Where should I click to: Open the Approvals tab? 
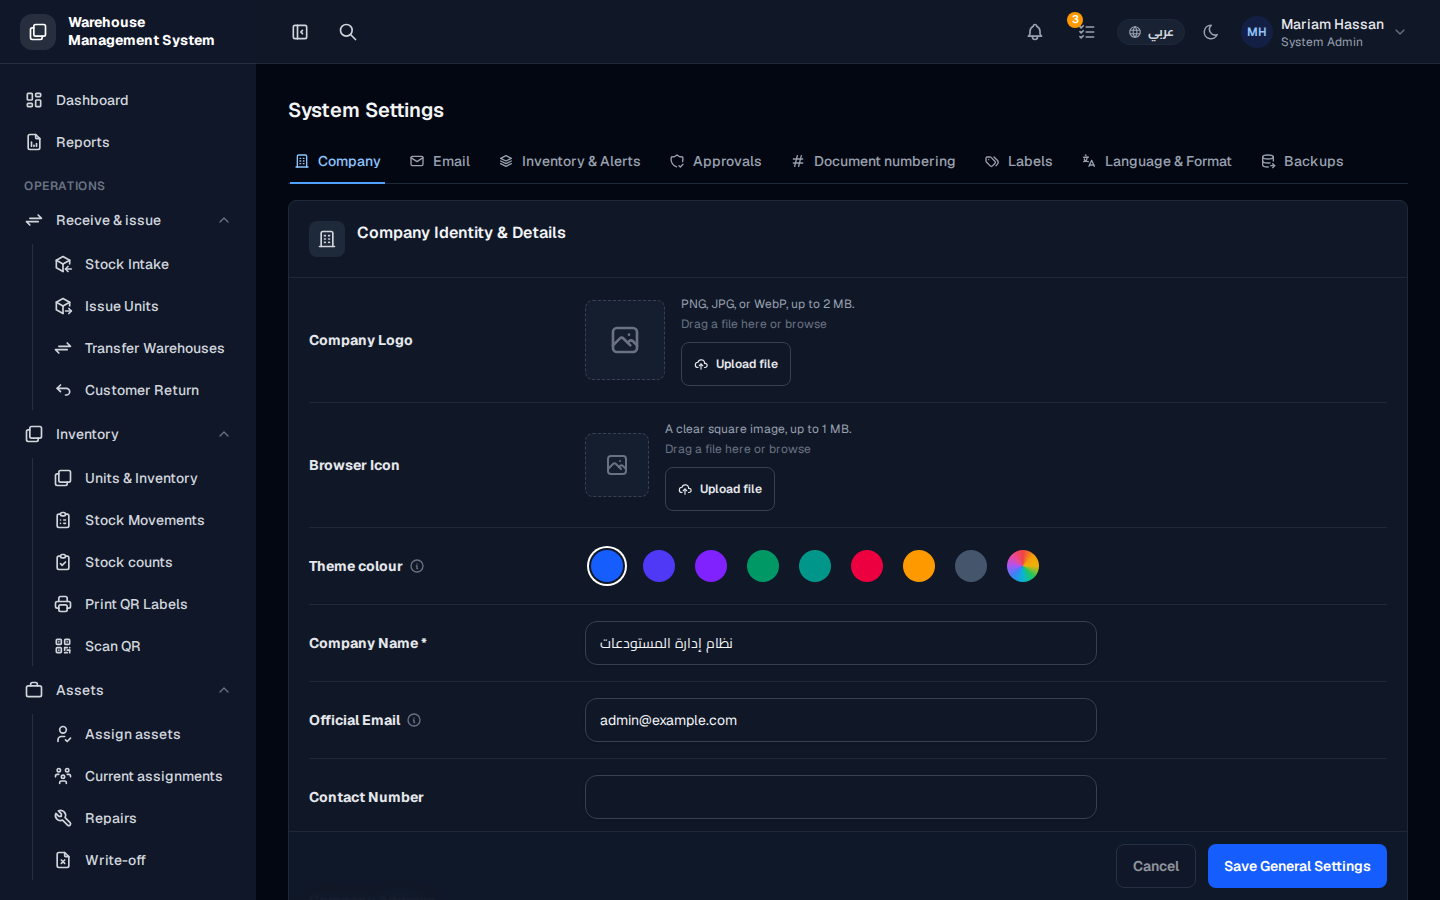[x=716, y=161]
